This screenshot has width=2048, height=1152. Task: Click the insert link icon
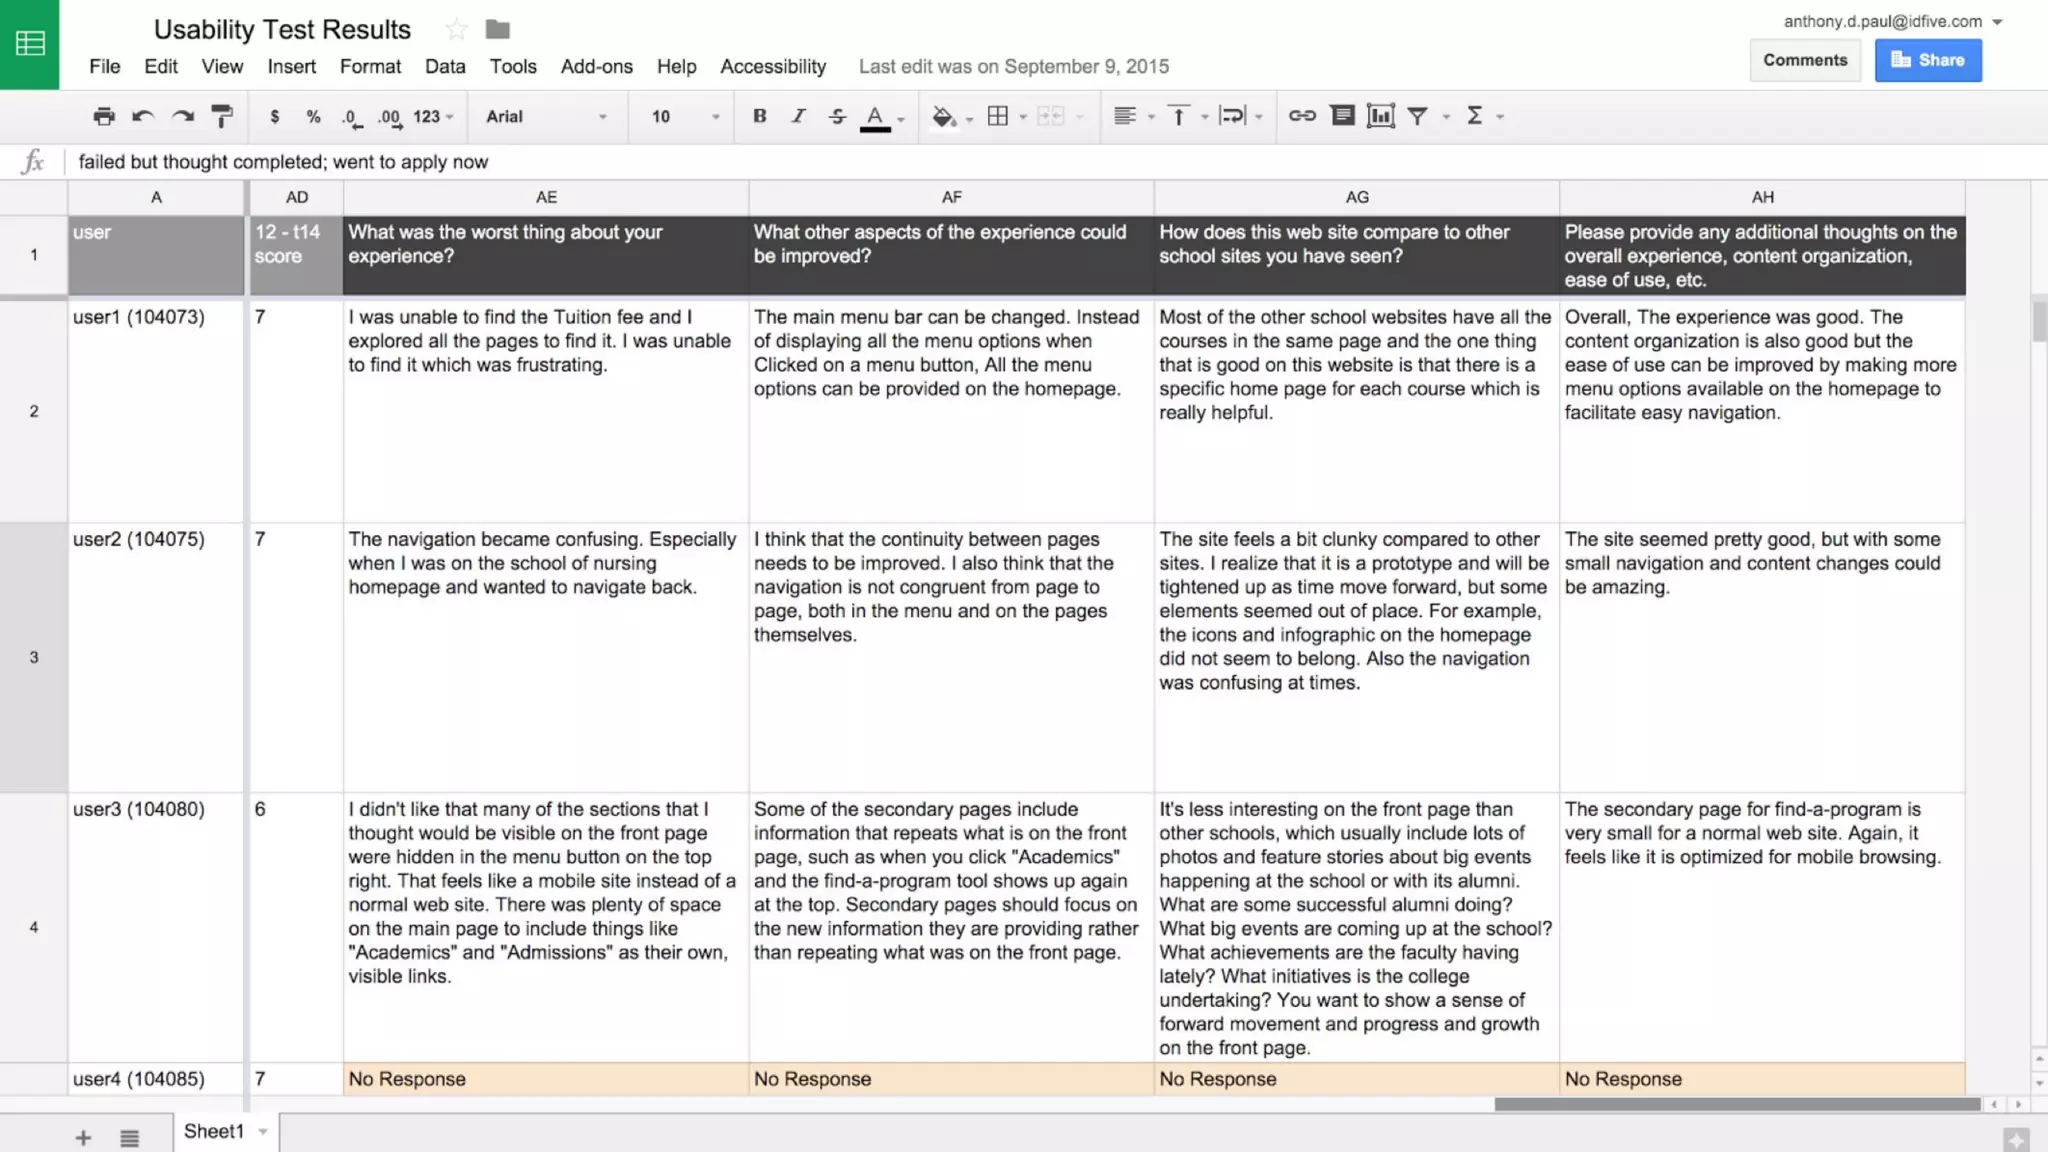point(1301,116)
